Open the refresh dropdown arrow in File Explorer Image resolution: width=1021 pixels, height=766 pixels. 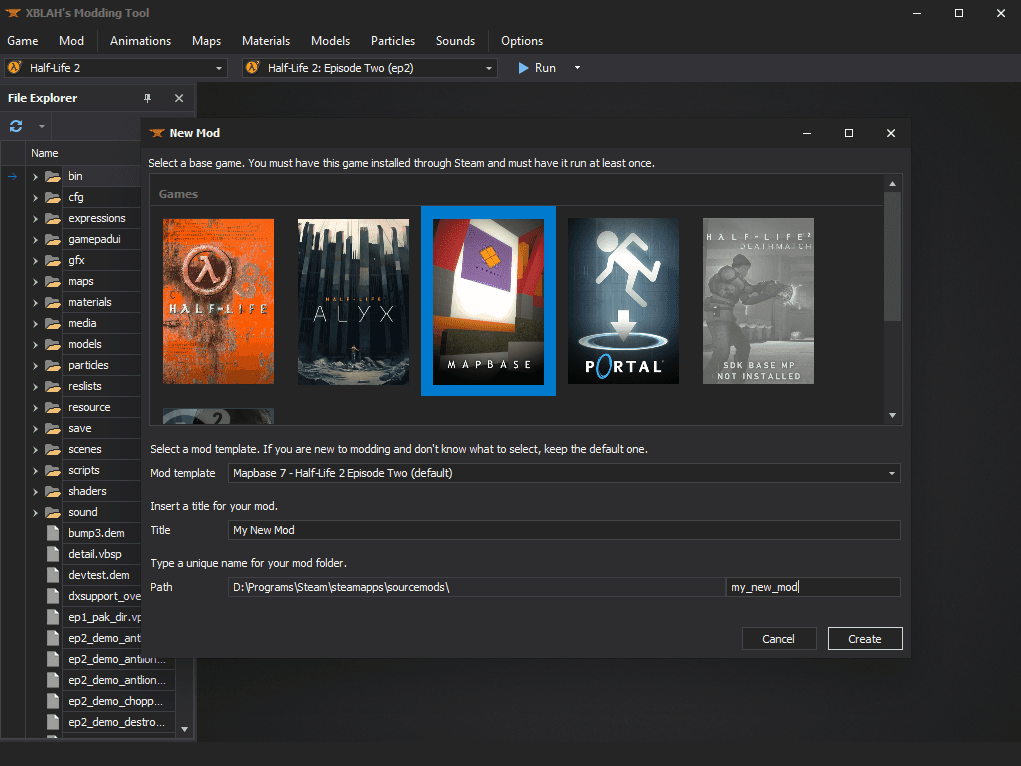point(41,126)
